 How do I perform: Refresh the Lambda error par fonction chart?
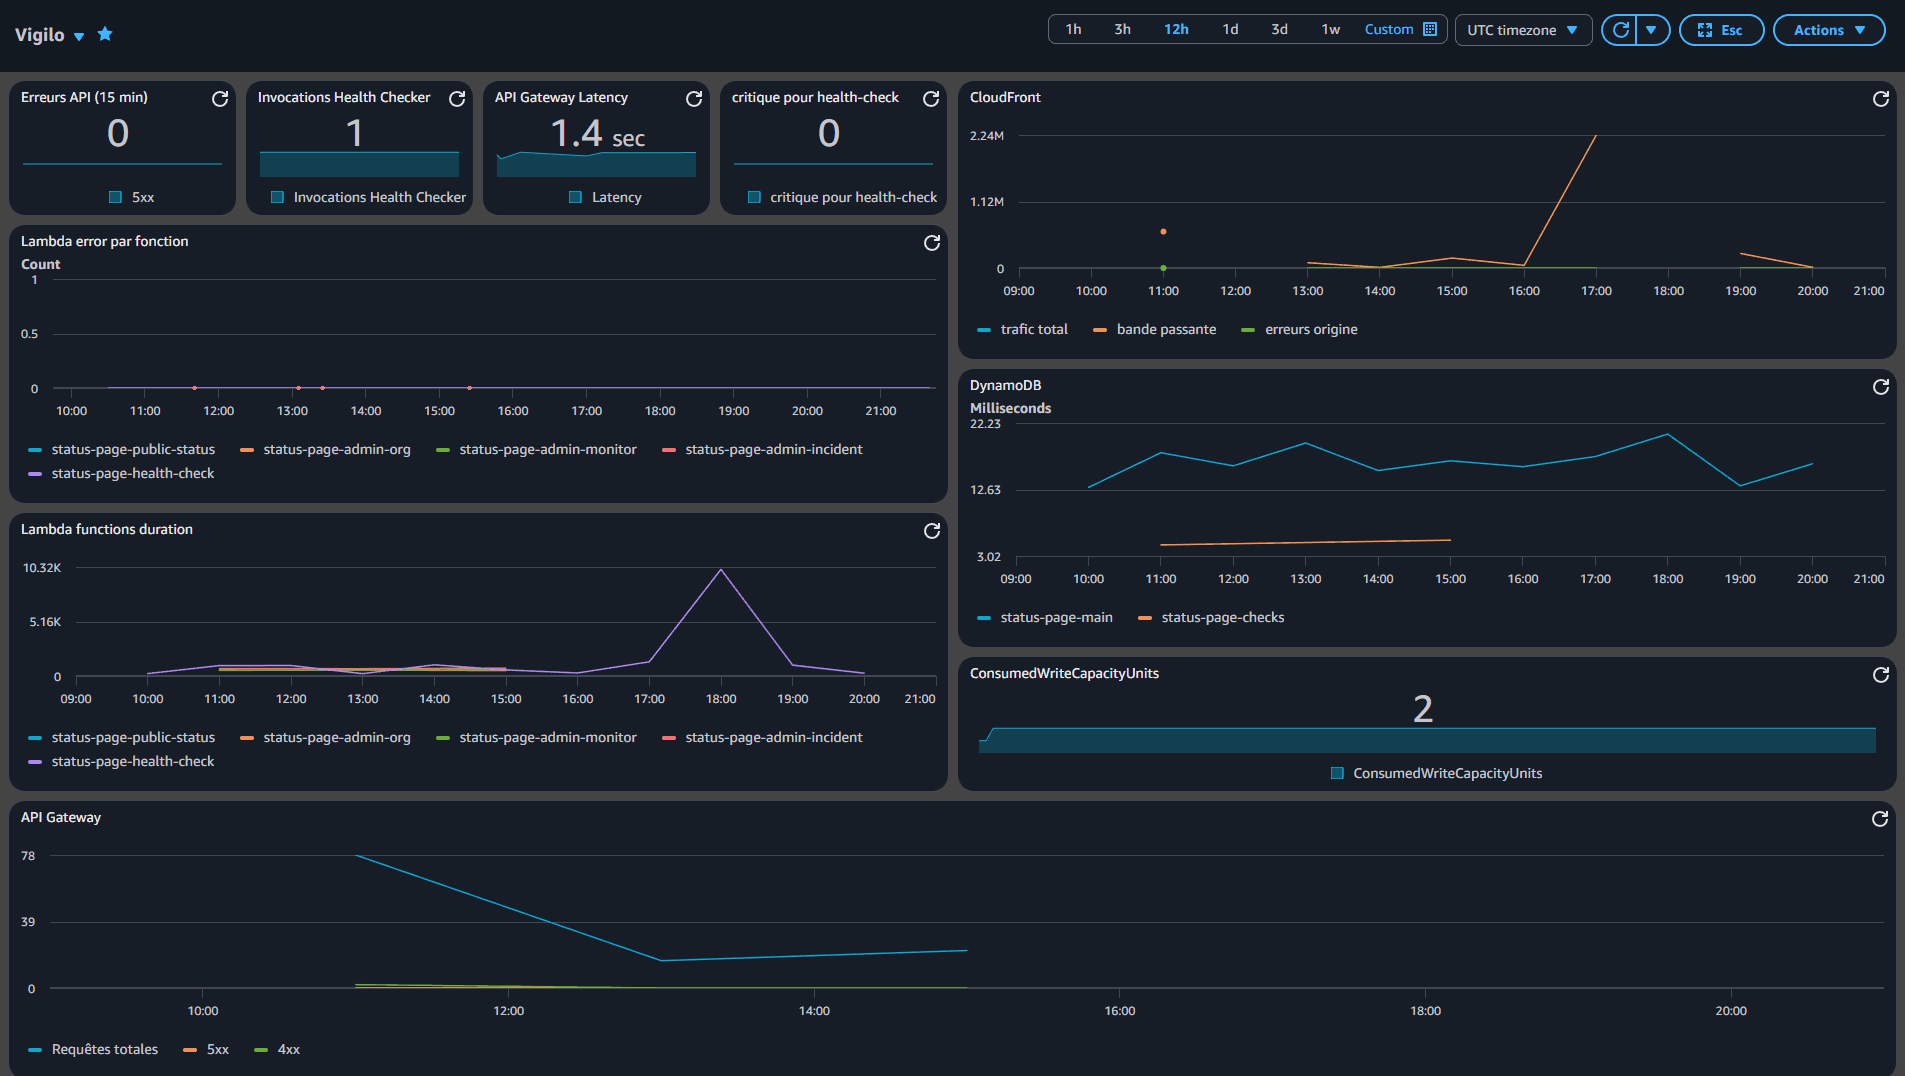tap(931, 243)
